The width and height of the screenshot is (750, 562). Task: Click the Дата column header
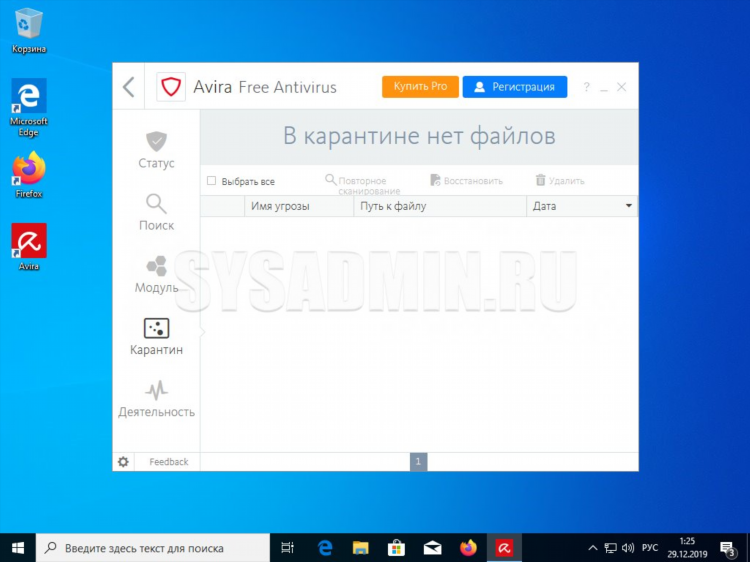pyautogui.click(x=582, y=206)
